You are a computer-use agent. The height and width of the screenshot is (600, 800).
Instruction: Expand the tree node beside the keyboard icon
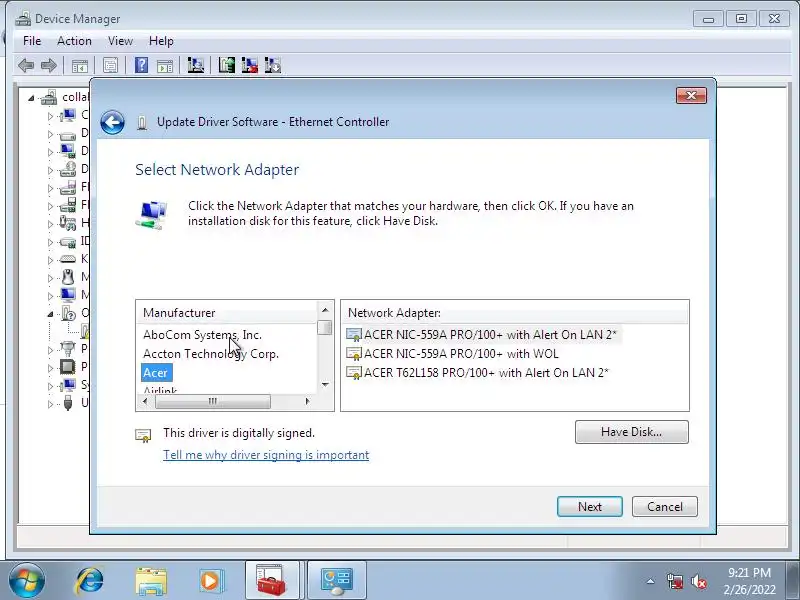click(50, 260)
